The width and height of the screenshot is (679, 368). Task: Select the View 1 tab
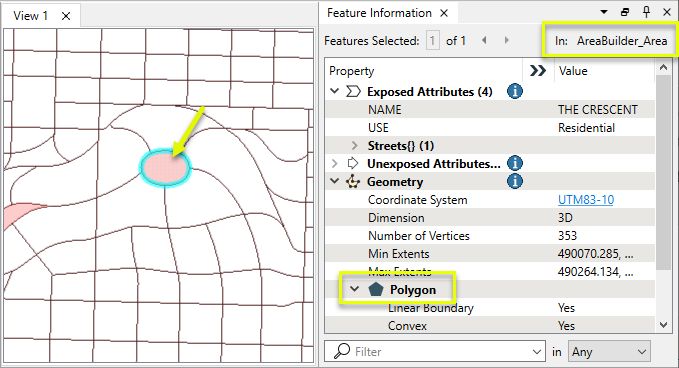(30, 16)
